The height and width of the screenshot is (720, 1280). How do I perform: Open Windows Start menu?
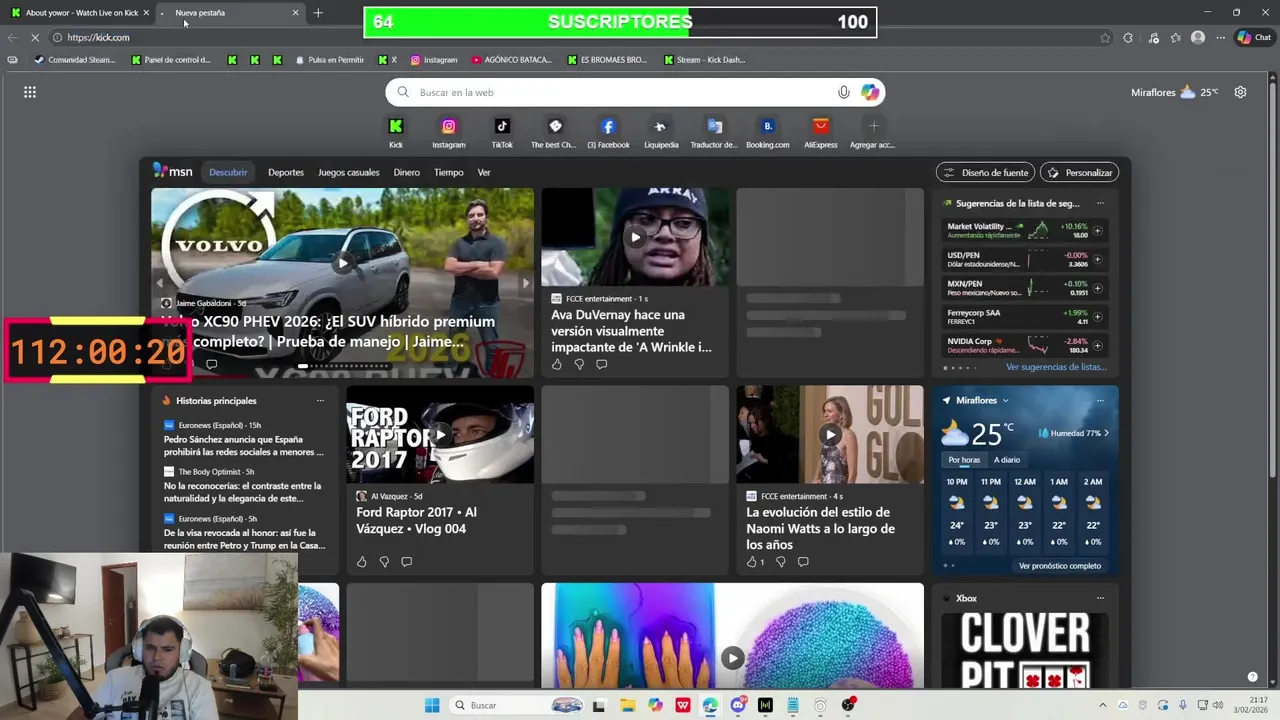pyautogui.click(x=432, y=705)
